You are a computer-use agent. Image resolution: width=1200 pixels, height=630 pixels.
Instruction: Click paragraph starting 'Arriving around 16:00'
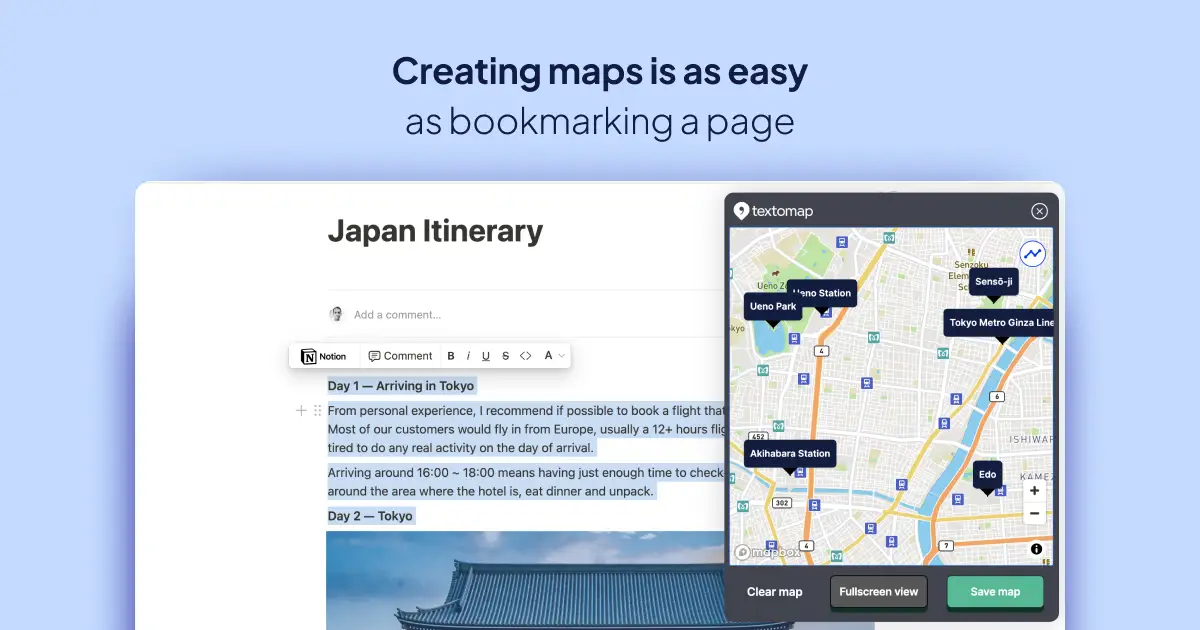(x=526, y=482)
